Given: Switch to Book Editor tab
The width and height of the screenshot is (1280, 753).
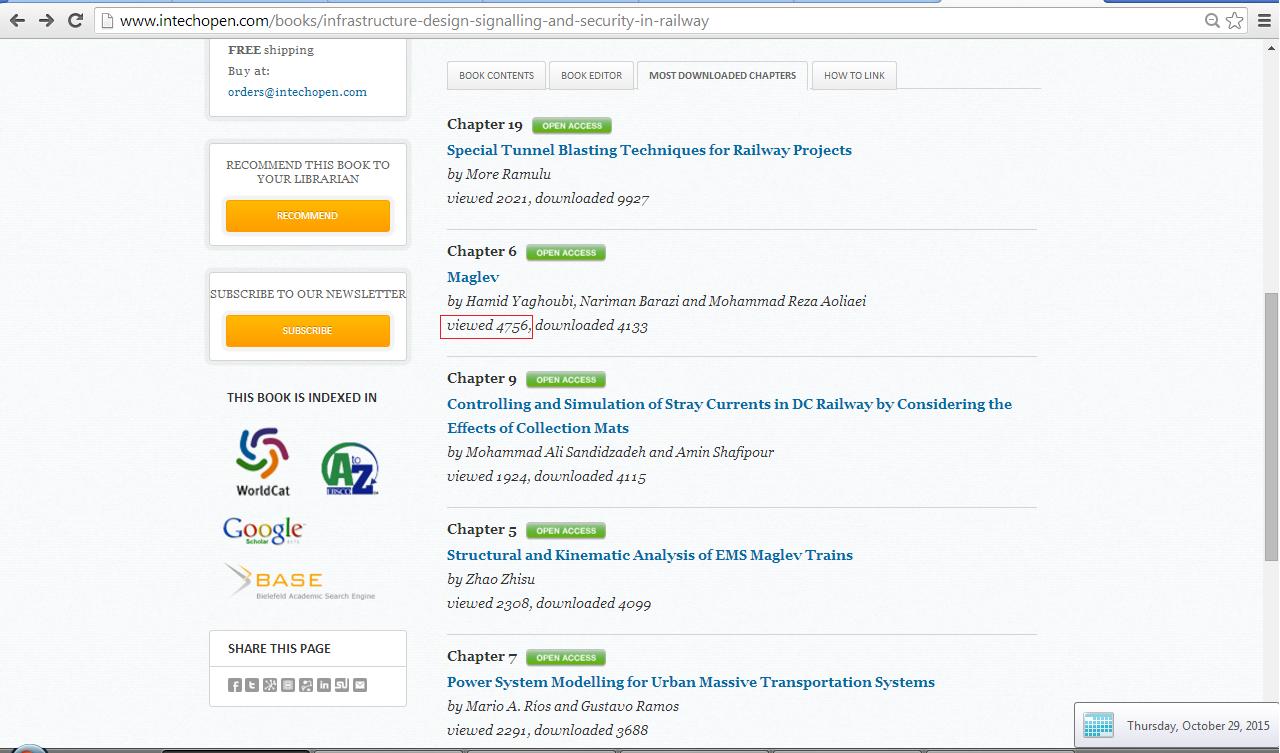Looking at the screenshot, I should pos(591,76).
